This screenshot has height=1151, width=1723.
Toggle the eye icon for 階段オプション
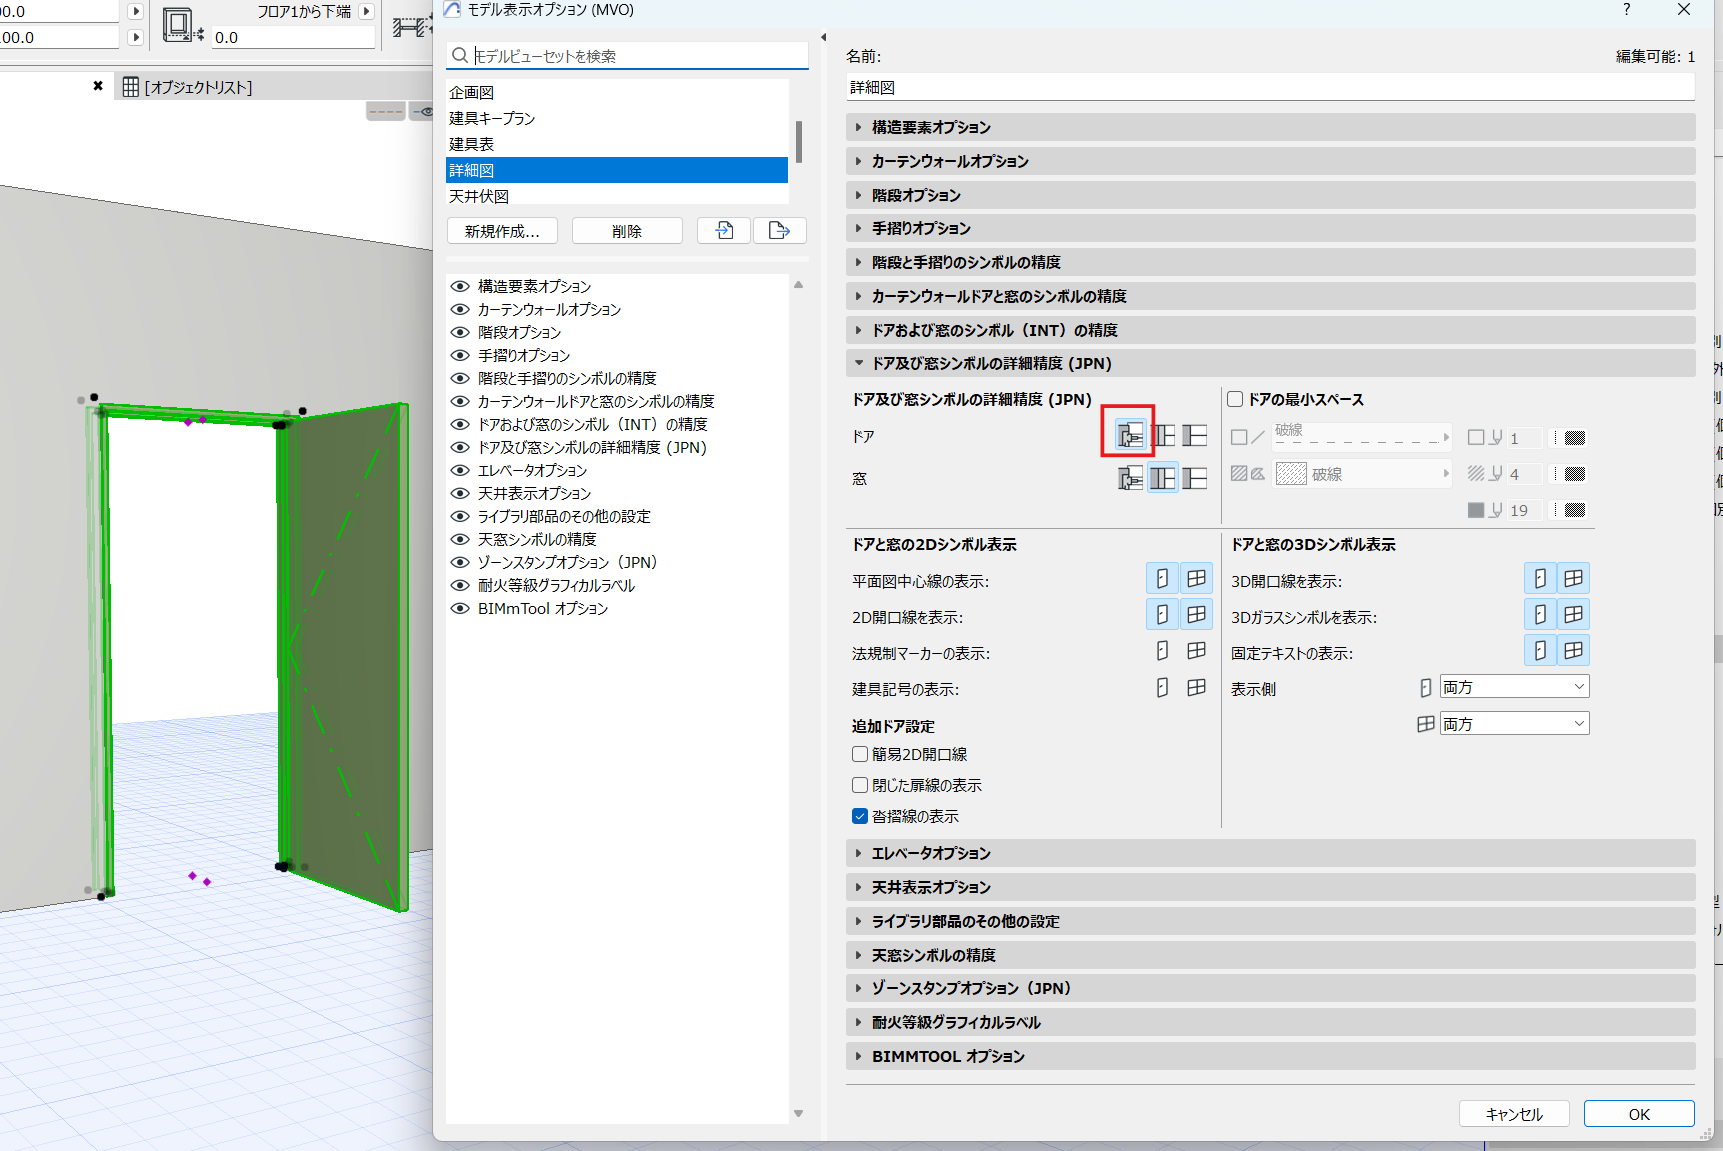point(460,332)
